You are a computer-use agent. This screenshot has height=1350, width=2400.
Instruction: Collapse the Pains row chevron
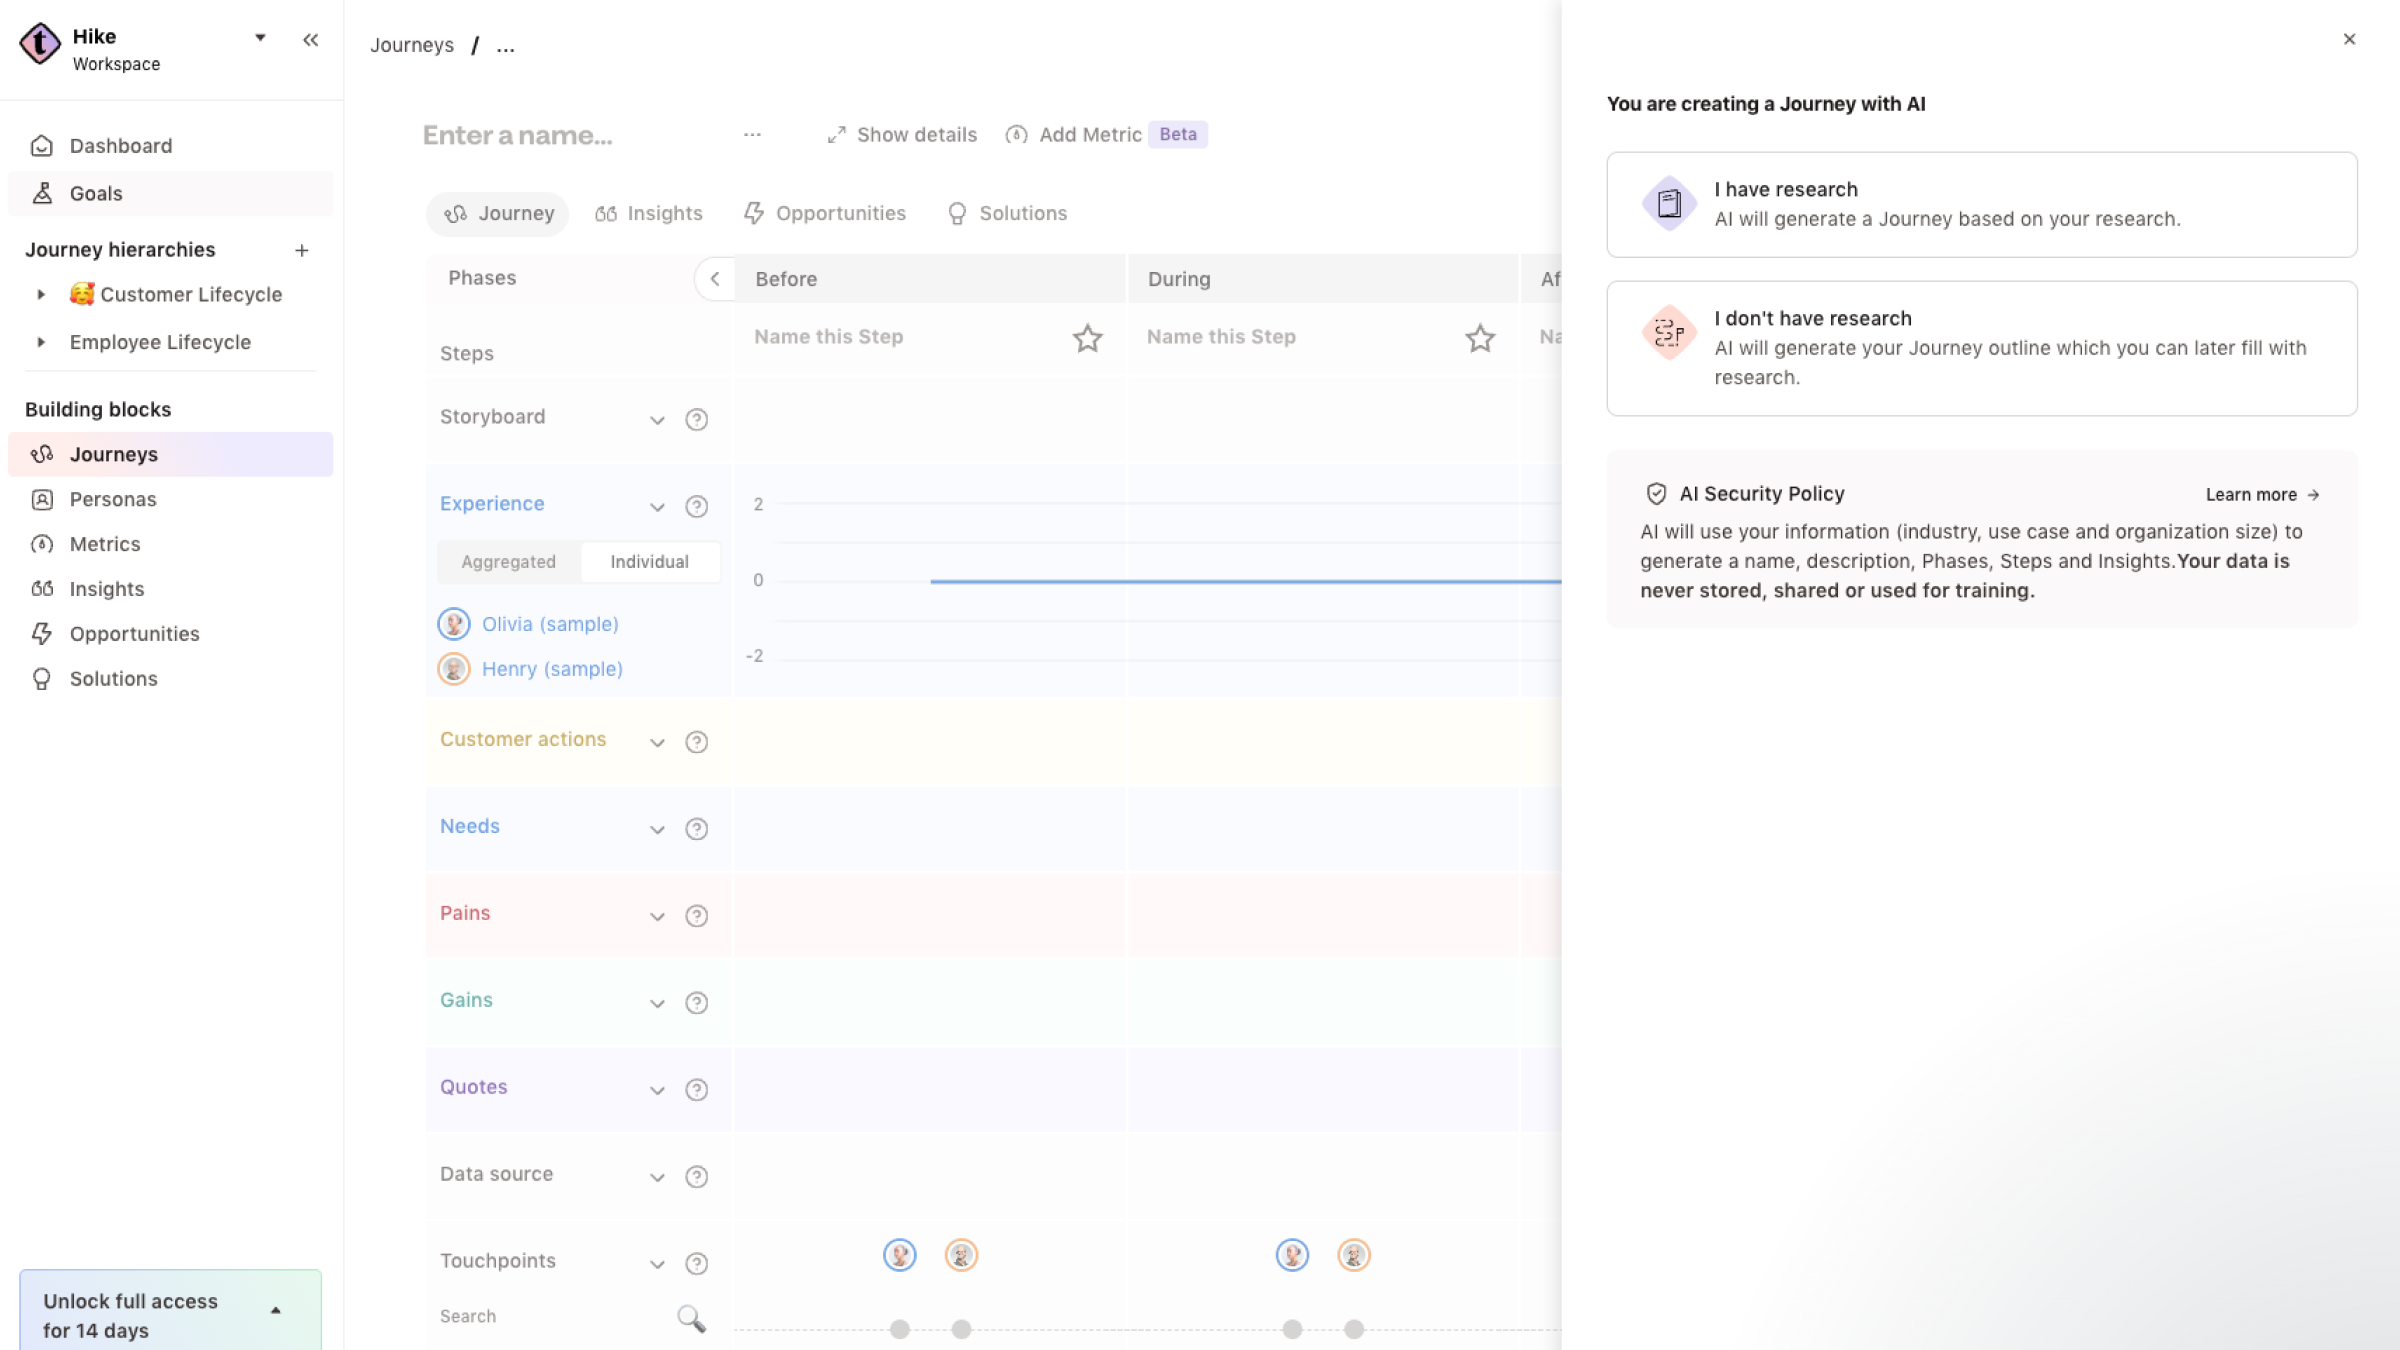[656, 916]
